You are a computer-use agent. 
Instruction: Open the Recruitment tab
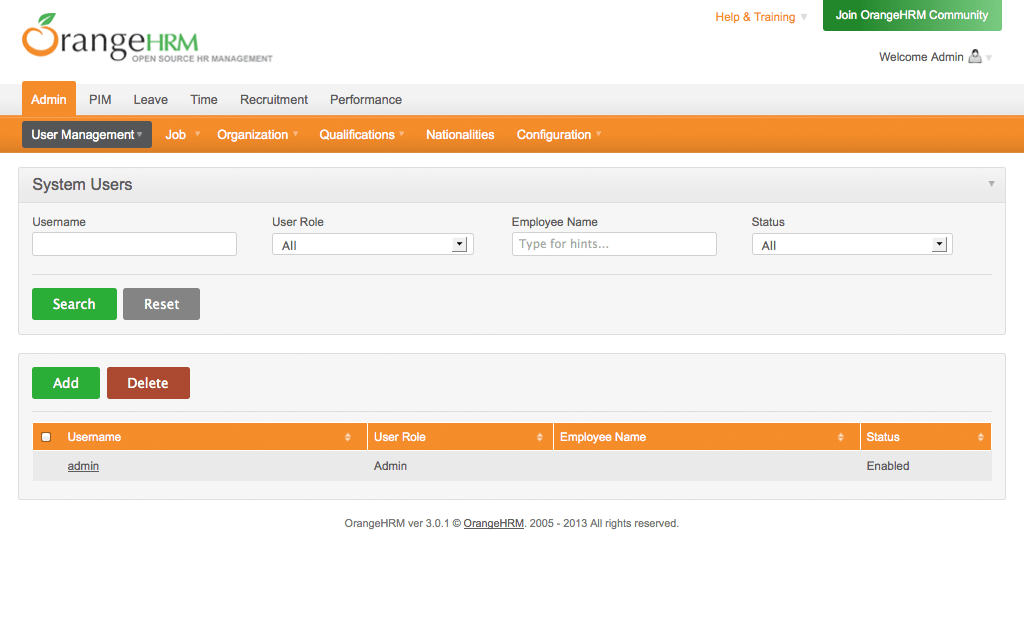[274, 100]
